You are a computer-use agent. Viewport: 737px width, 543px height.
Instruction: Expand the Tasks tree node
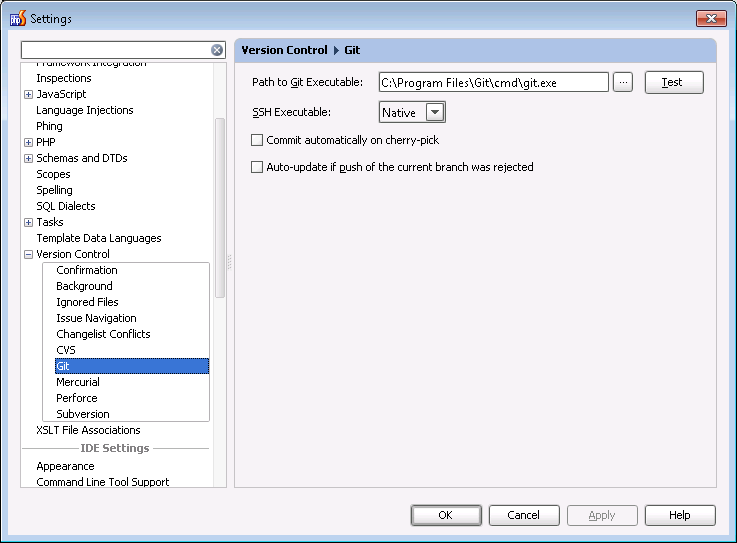[x=28, y=222]
